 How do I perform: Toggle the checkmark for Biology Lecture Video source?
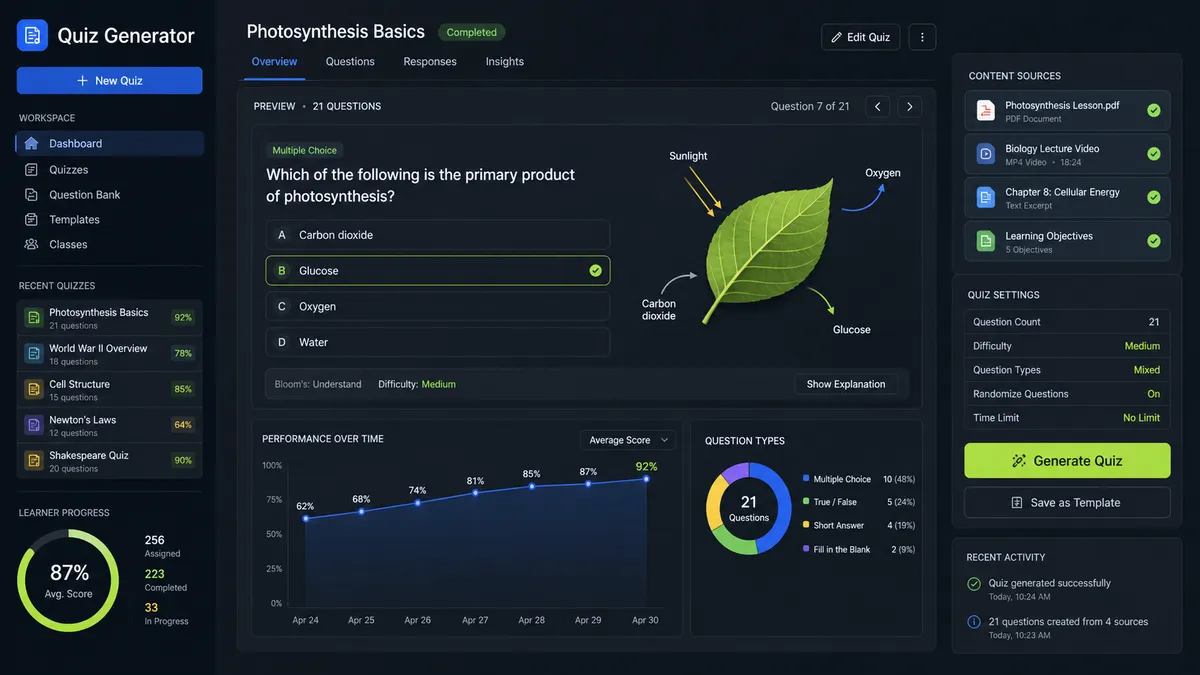[1154, 154]
